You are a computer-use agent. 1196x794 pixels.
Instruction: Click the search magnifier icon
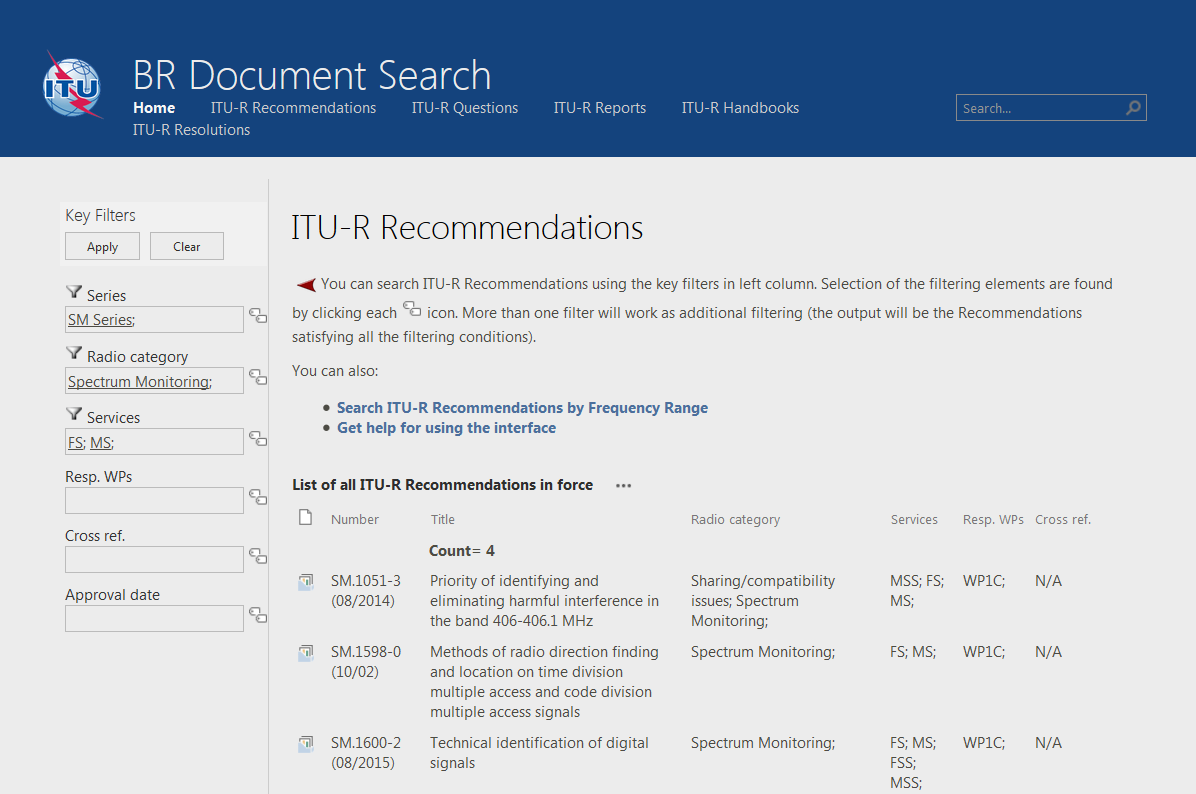(x=1133, y=108)
